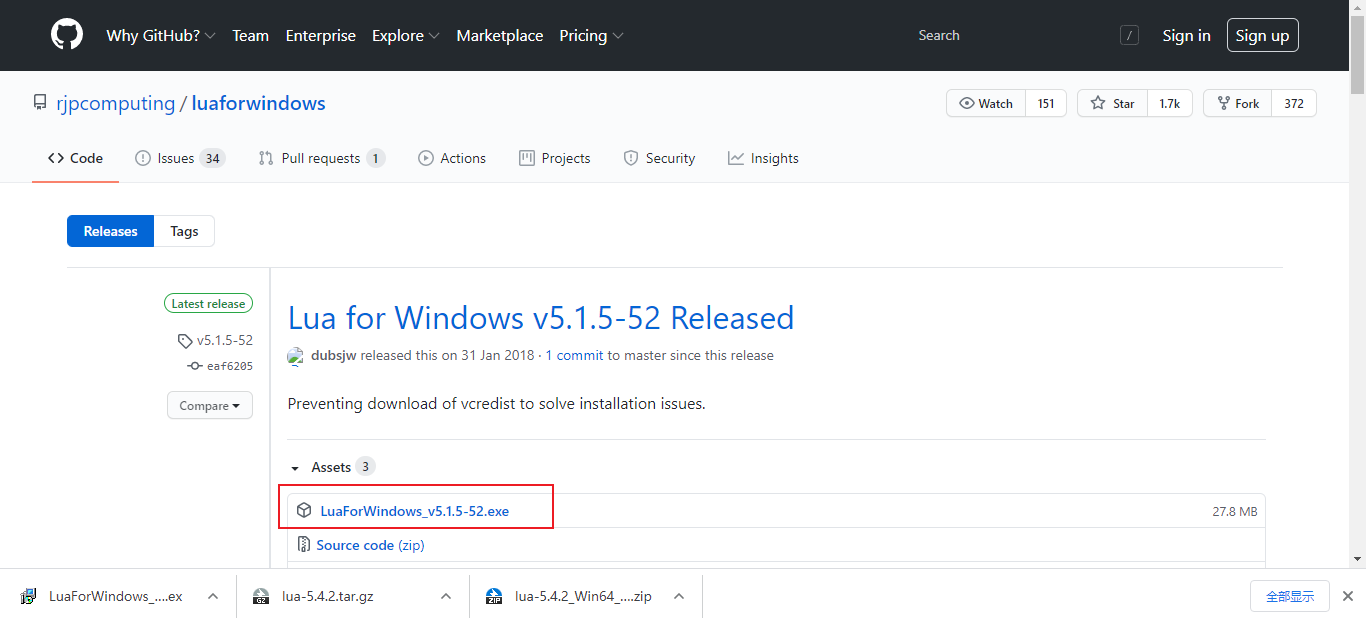Click the 全部显示 button in download bar
This screenshot has width=1366, height=621.
click(x=1289, y=595)
